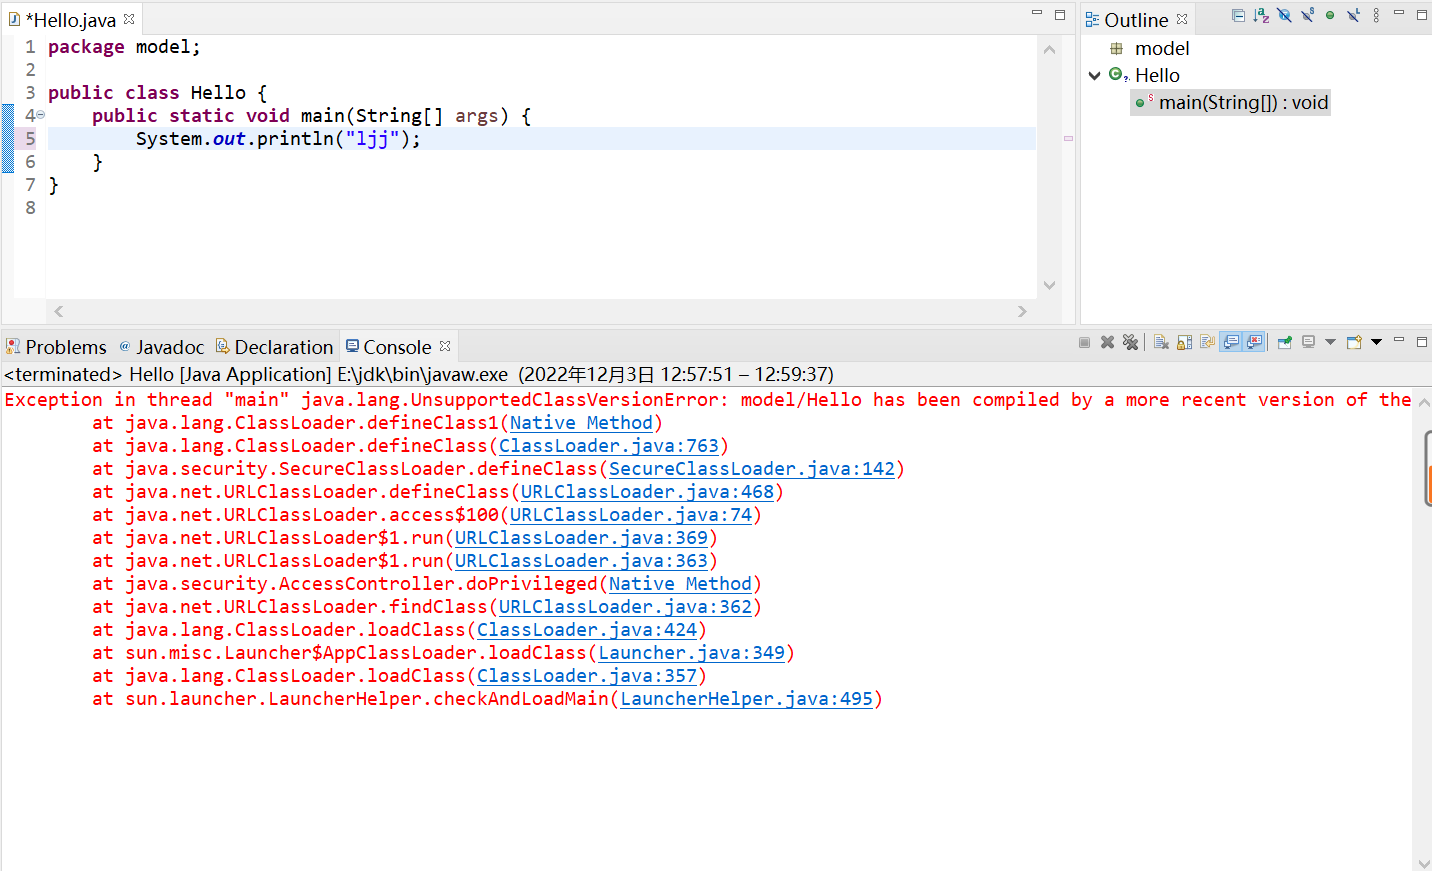Collapse the Hello class node in Outline
The height and width of the screenshot is (871, 1432).
coord(1095,75)
